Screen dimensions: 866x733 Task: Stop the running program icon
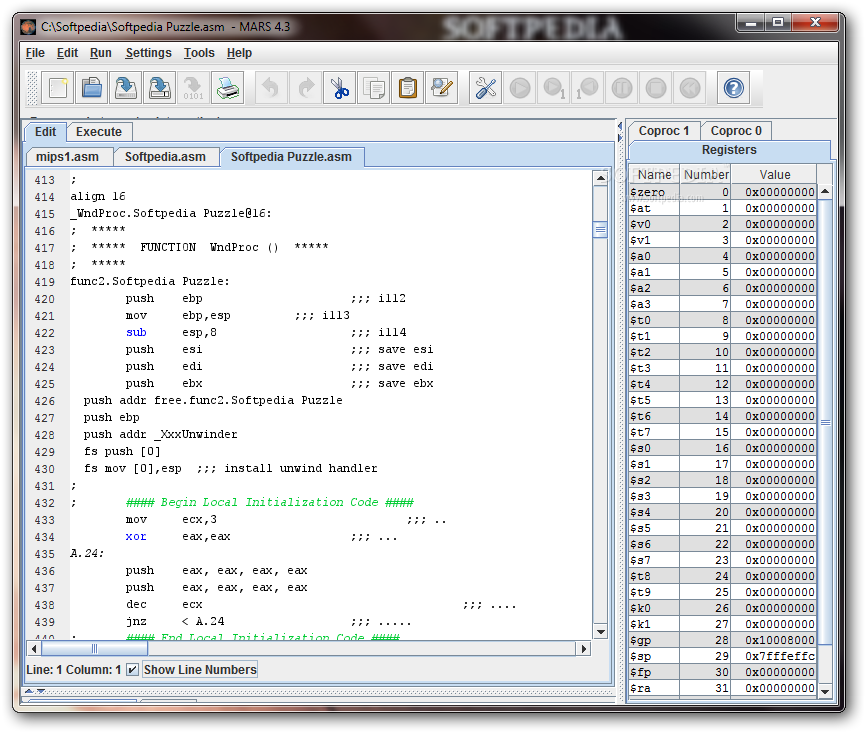click(656, 88)
